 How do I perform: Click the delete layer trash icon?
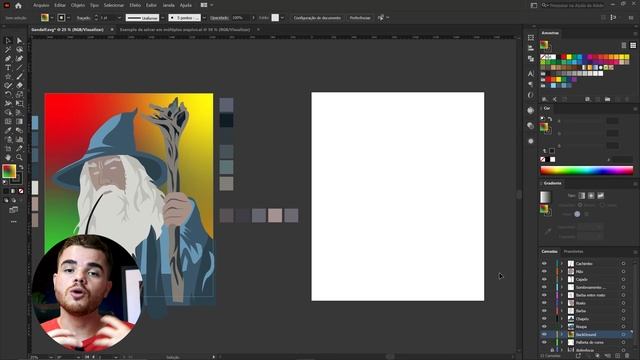tap(627, 356)
